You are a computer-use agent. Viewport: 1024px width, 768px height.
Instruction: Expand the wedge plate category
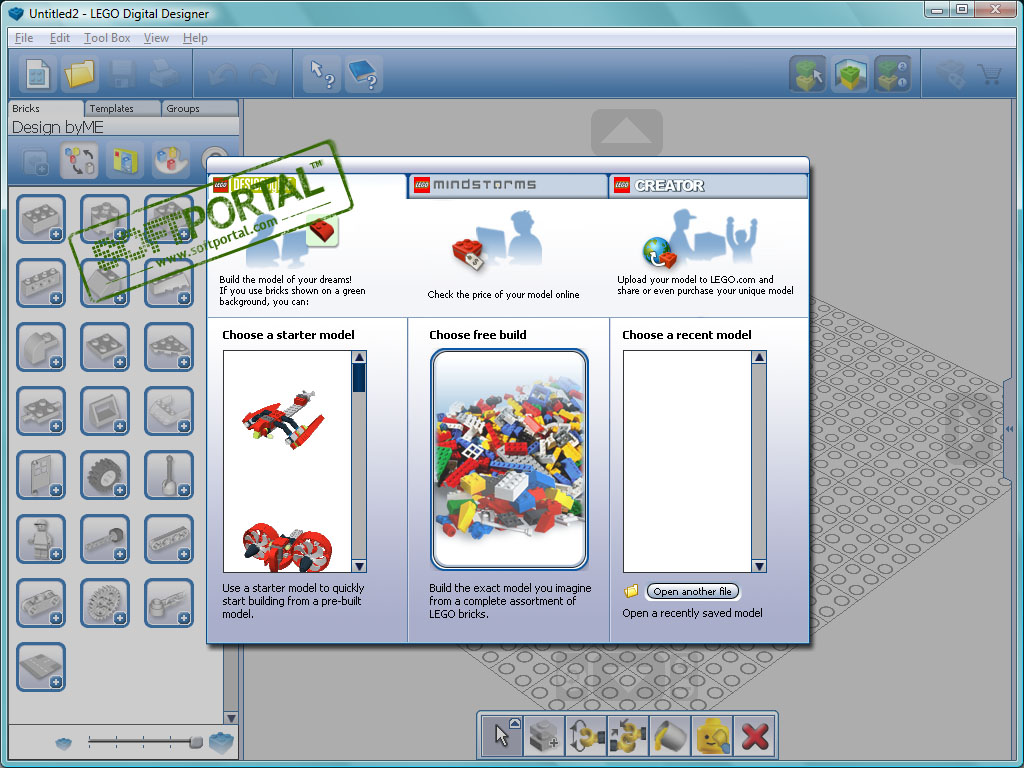168,347
